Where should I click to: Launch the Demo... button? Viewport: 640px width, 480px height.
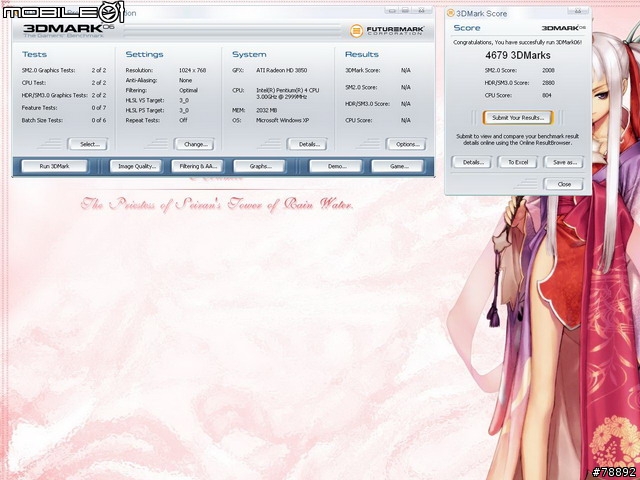pyautogui.click(x=336, y=166)
